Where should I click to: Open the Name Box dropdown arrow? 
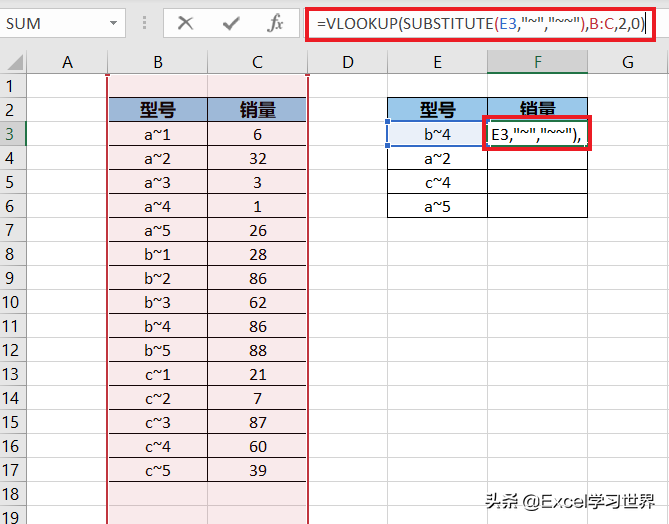(x=113, y=23)
